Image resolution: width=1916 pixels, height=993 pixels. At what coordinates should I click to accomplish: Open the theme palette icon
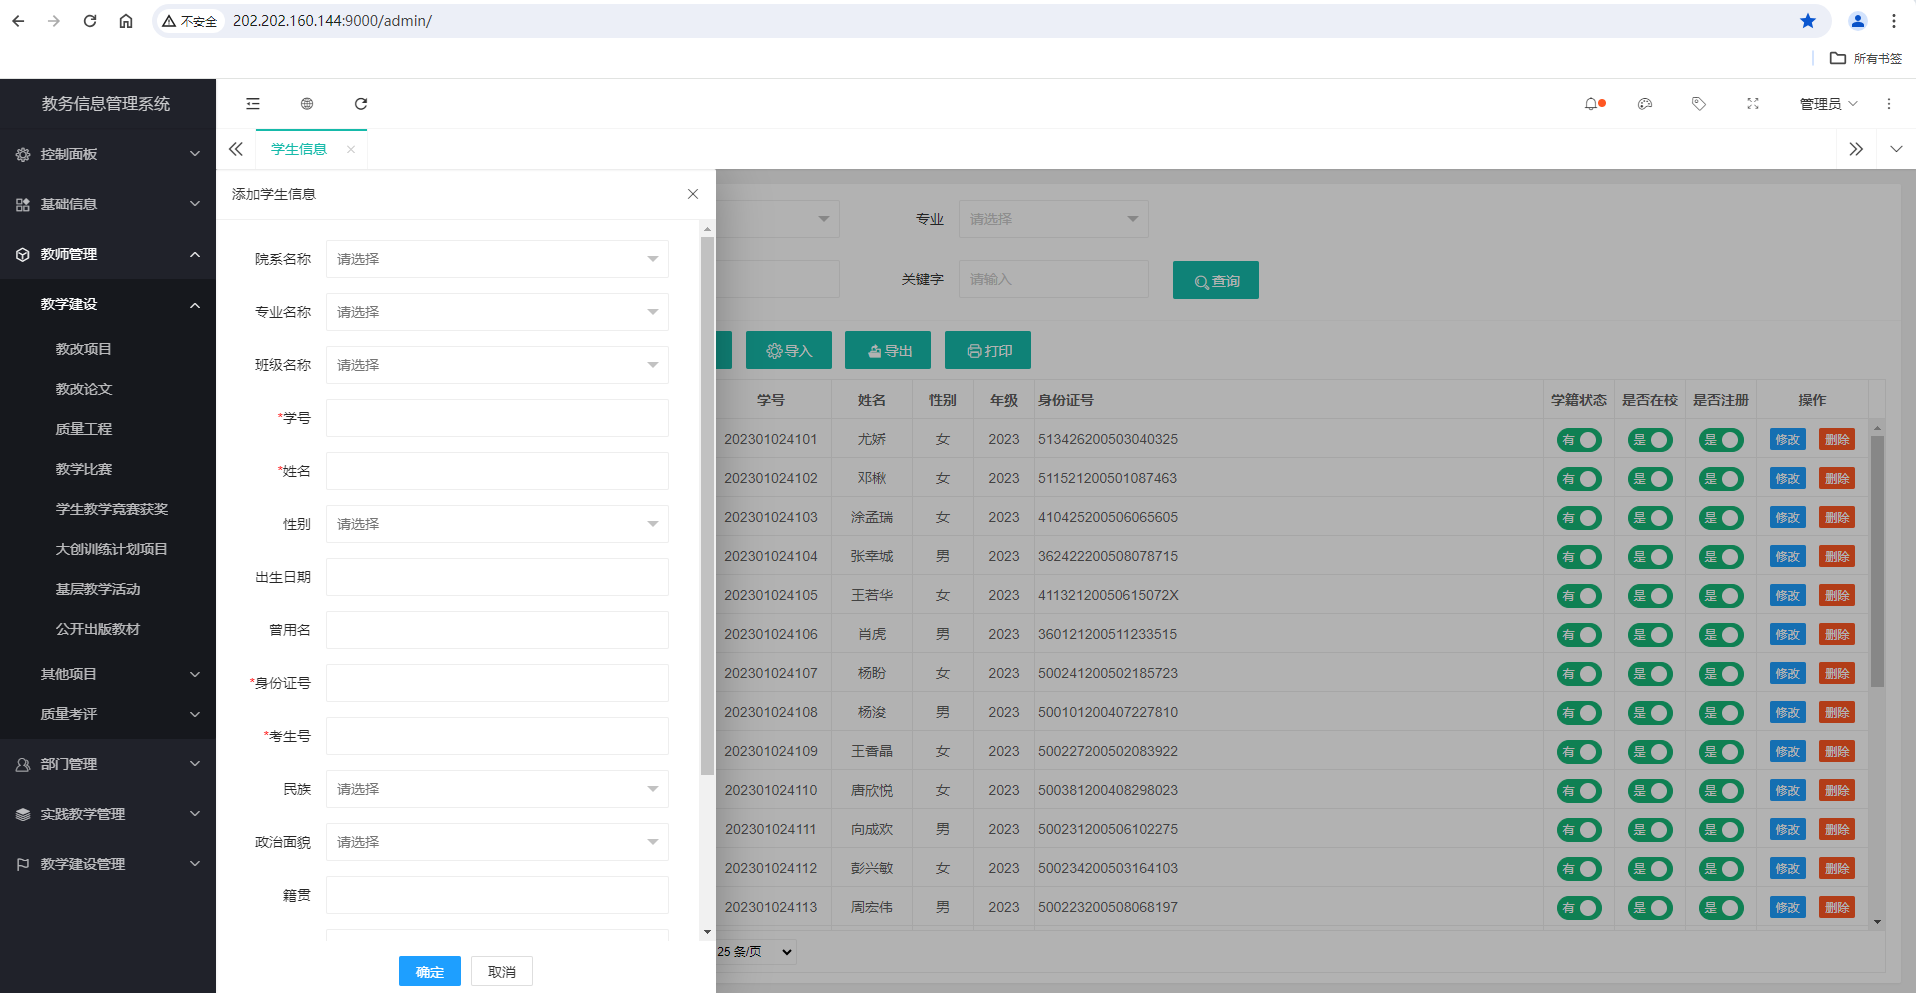(1645, 104)
